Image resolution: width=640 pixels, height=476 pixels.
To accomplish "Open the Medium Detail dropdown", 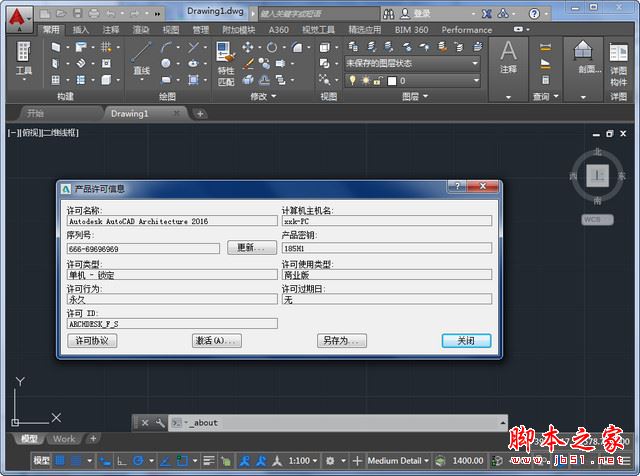I will [x=398, y=461].
